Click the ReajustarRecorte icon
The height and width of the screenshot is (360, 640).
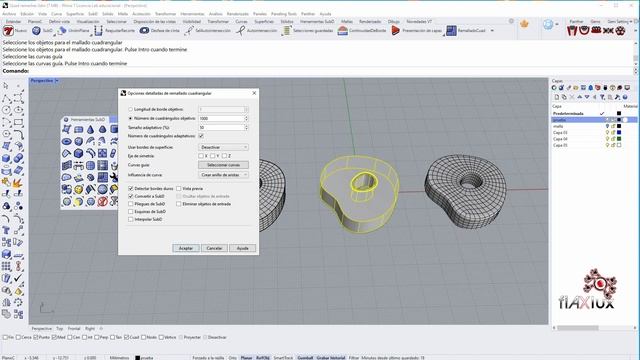[98, 31]
